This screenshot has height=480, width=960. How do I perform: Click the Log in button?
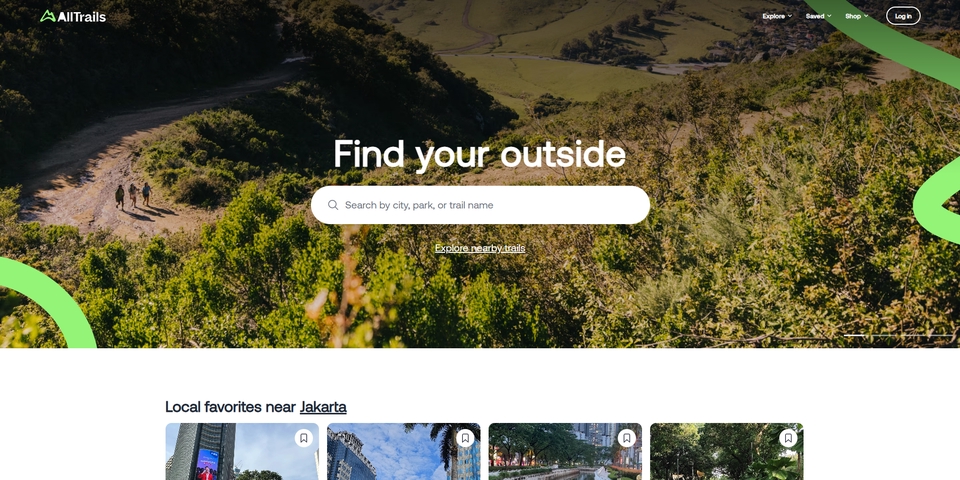point(903,16)
